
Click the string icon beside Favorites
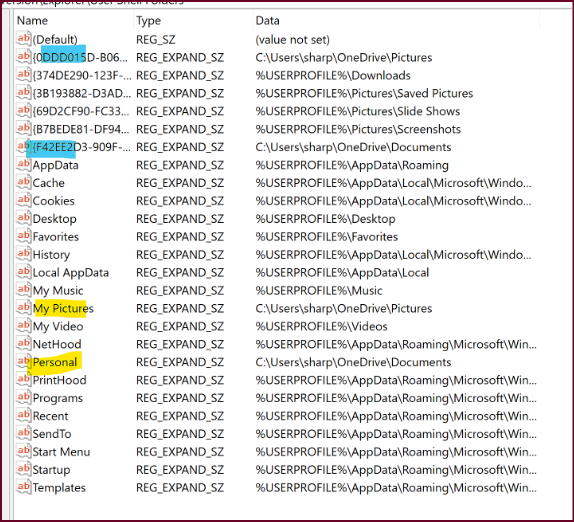(x=24, y=236)
